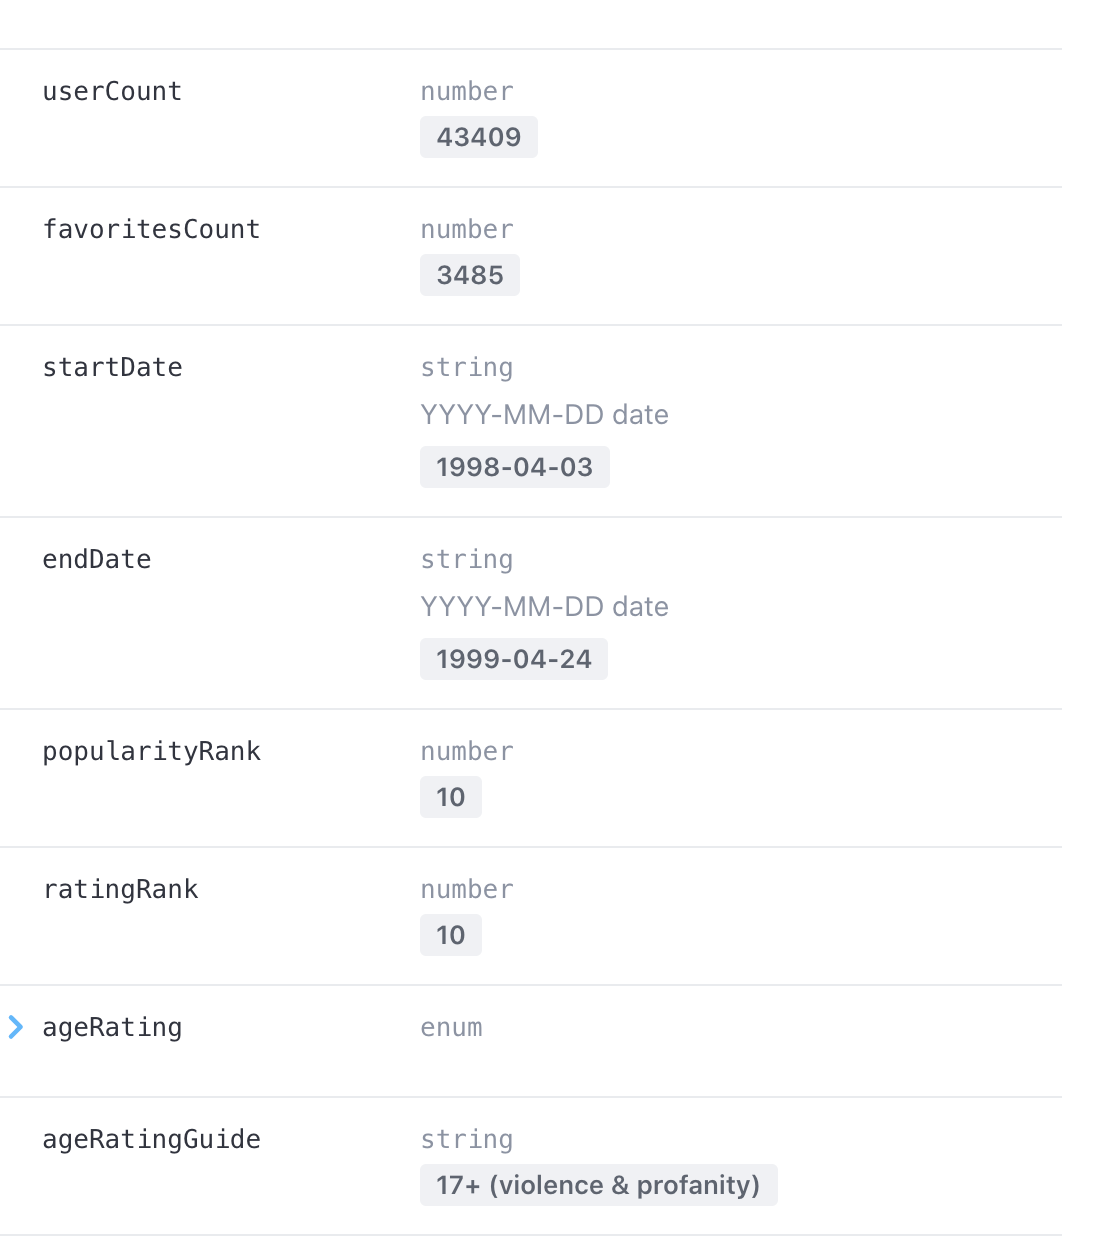
Task: Click the YYYY-MM-DD hint under startDate
Action: (545, 415)
